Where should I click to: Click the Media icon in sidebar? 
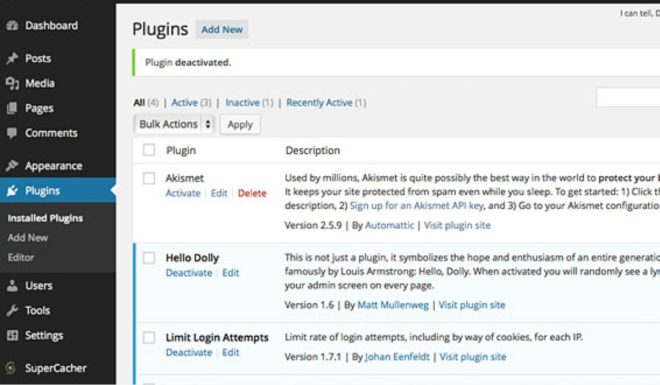click(x=12, y=83)
